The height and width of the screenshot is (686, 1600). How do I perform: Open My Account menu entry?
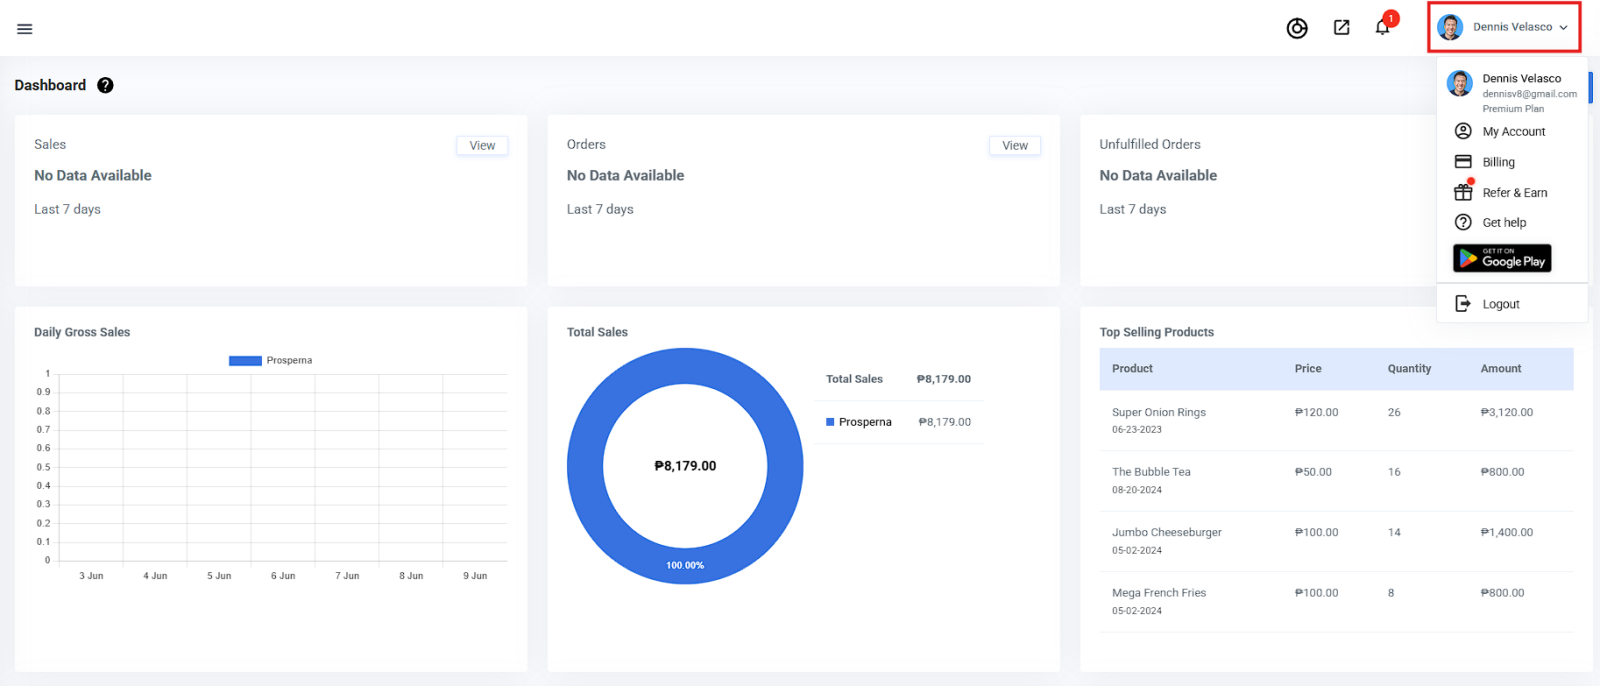point(1512,131)
